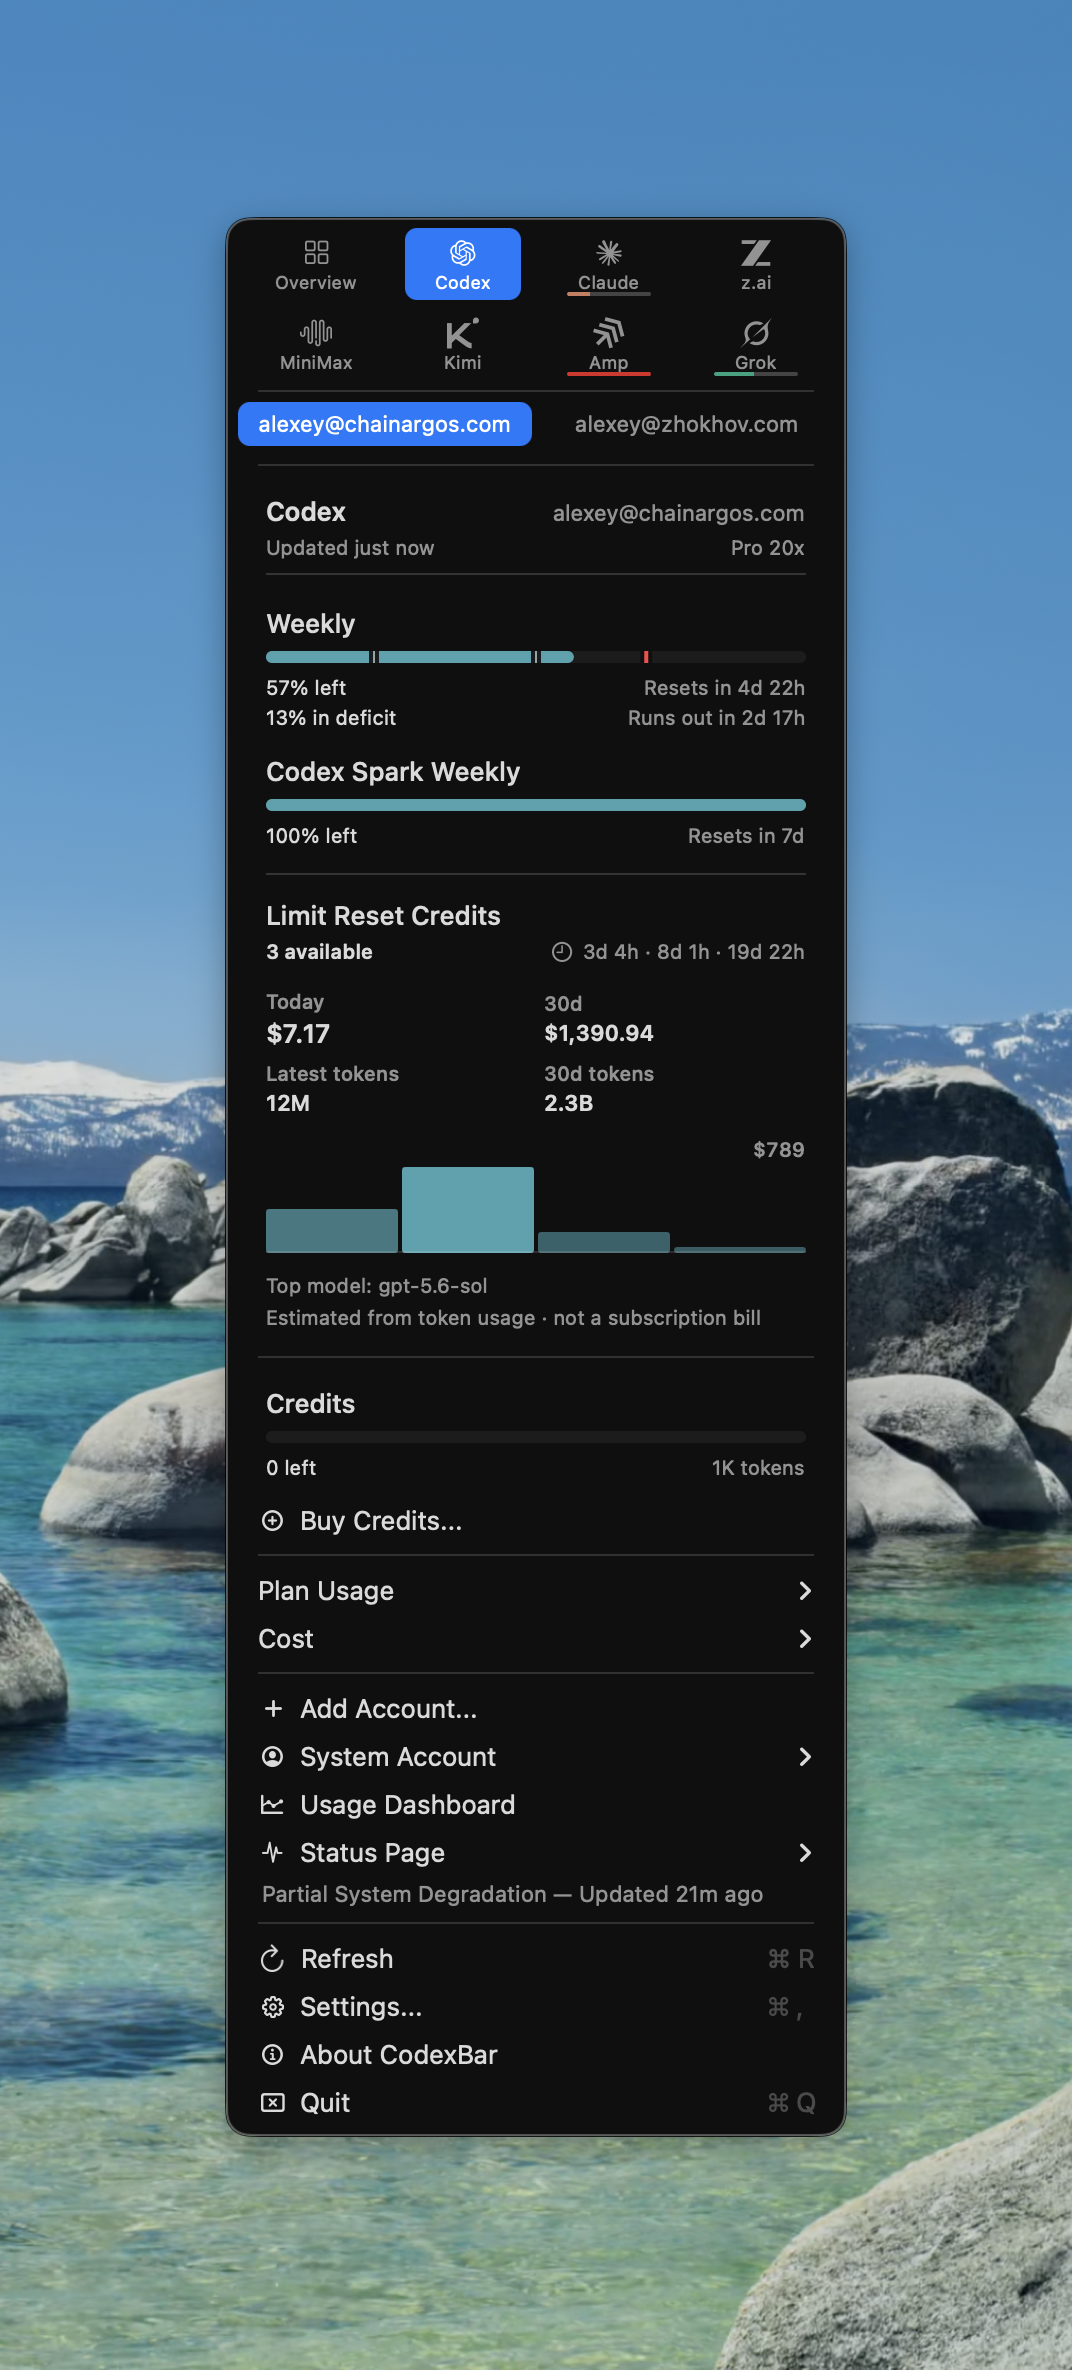Click the red deficit marker on Weekly bar

point(646,657)
